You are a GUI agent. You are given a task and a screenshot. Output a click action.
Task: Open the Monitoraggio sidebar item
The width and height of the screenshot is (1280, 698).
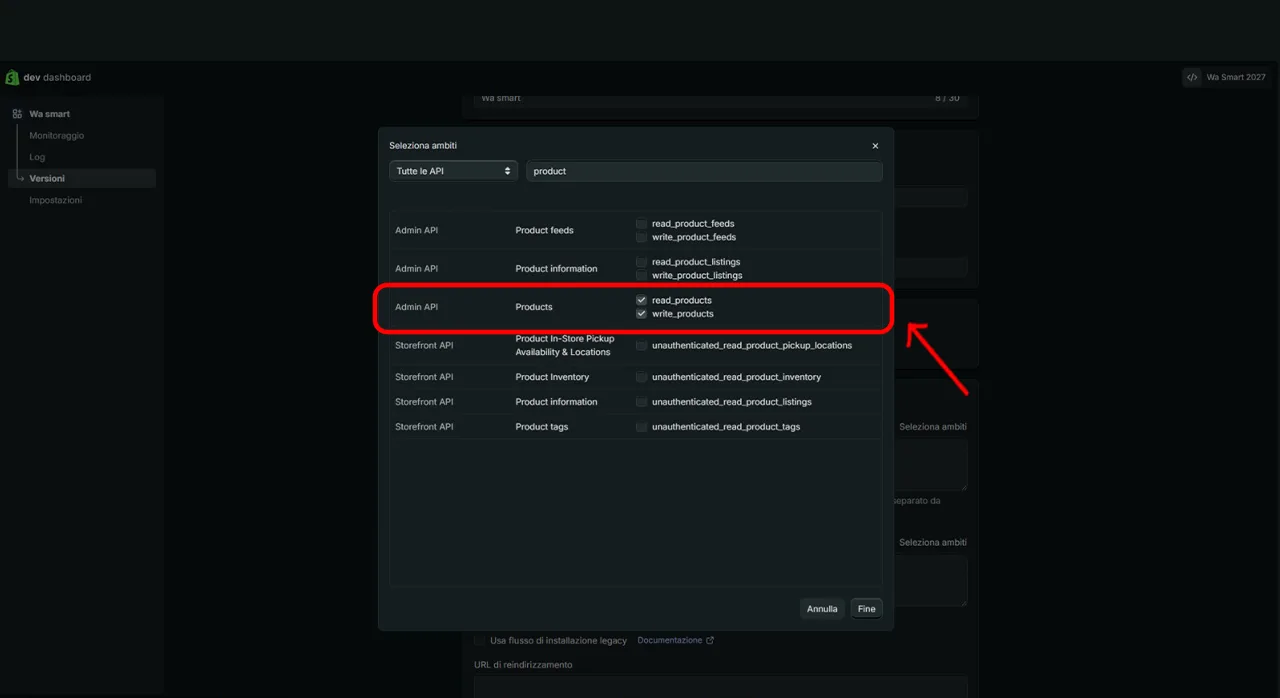tap(56, 136)
